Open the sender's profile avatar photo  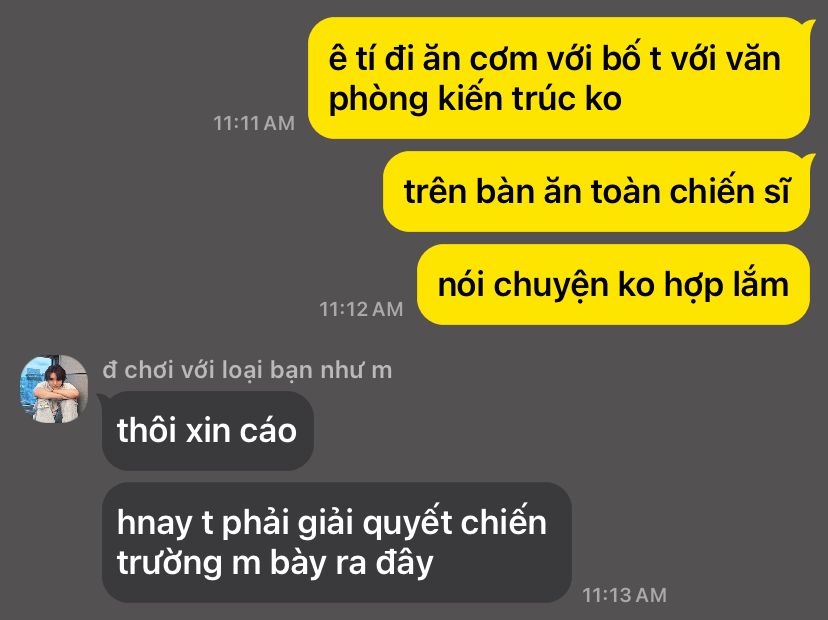pyautogui.click(x=54, y=389)
